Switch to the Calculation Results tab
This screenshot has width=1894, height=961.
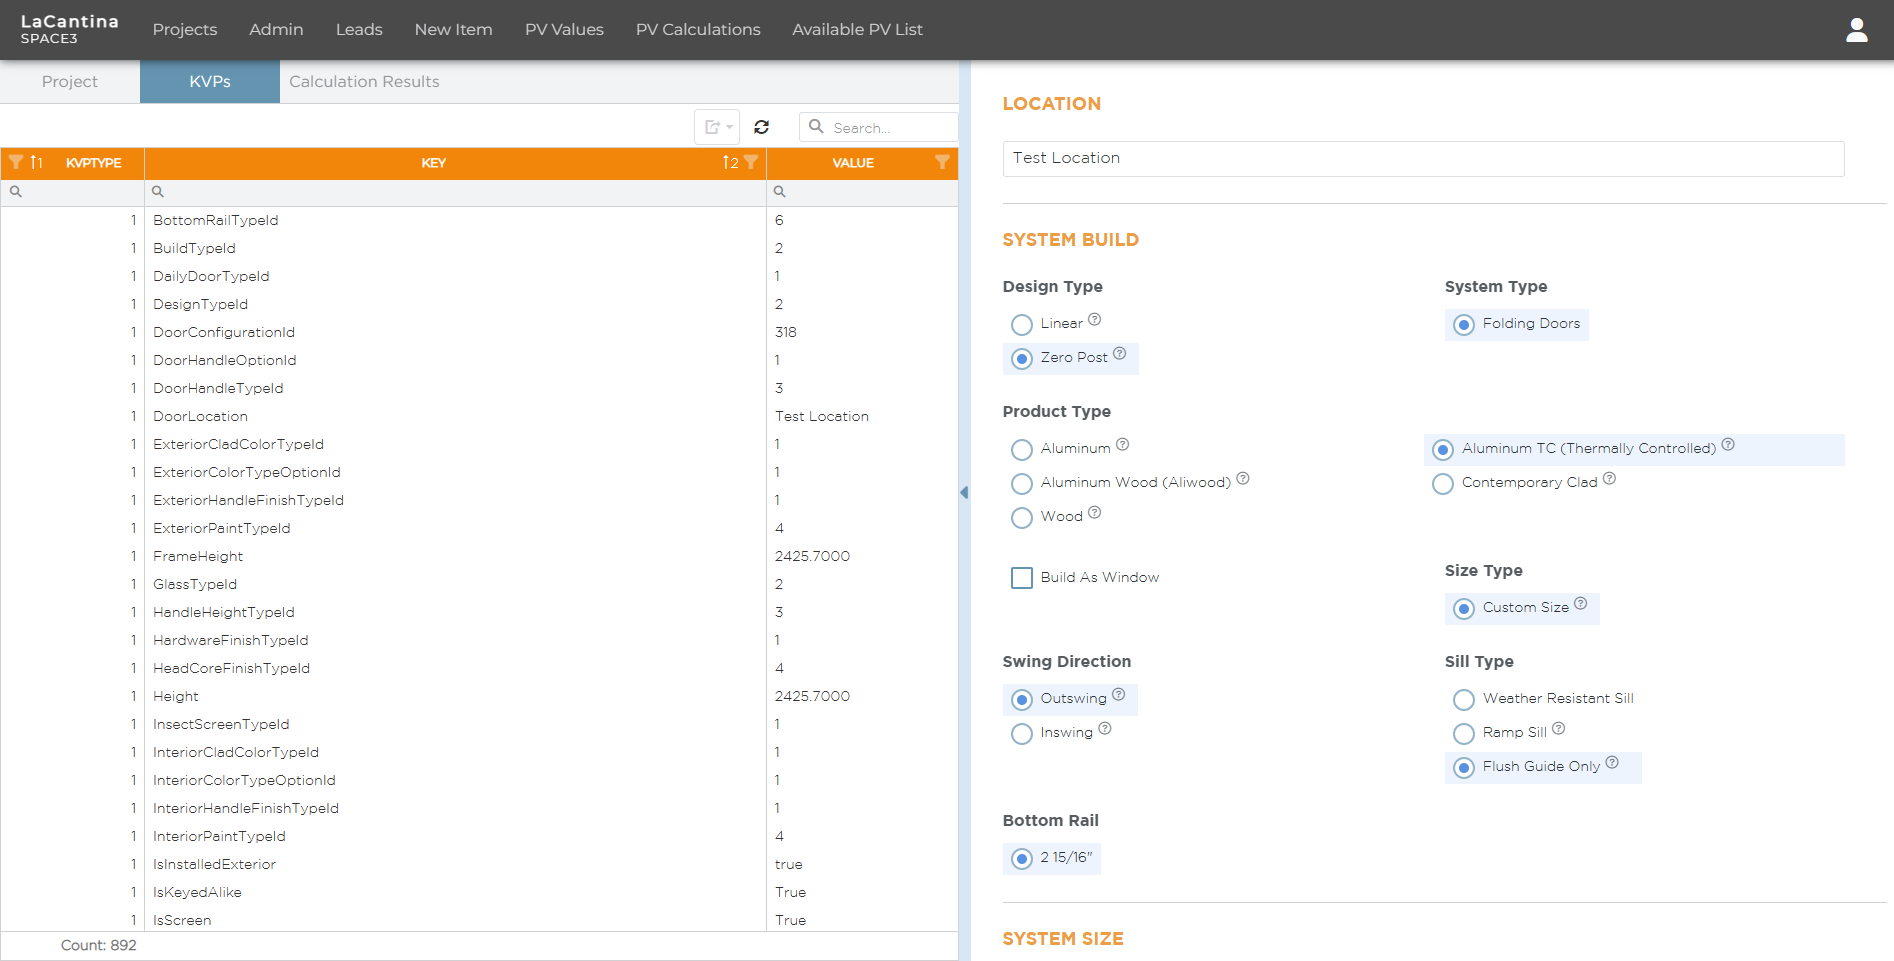[x=364, y=82]
